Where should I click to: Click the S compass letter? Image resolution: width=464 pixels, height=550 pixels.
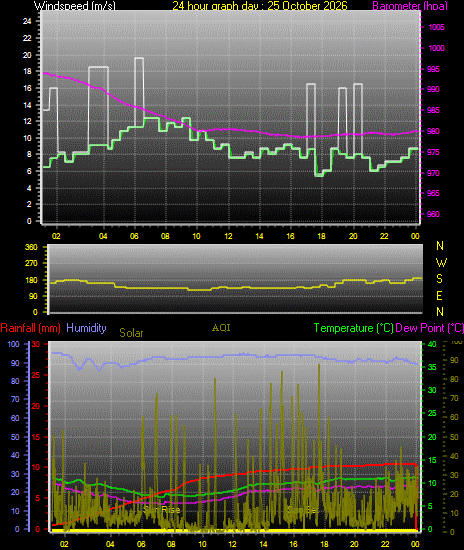[x=439, y=279]
